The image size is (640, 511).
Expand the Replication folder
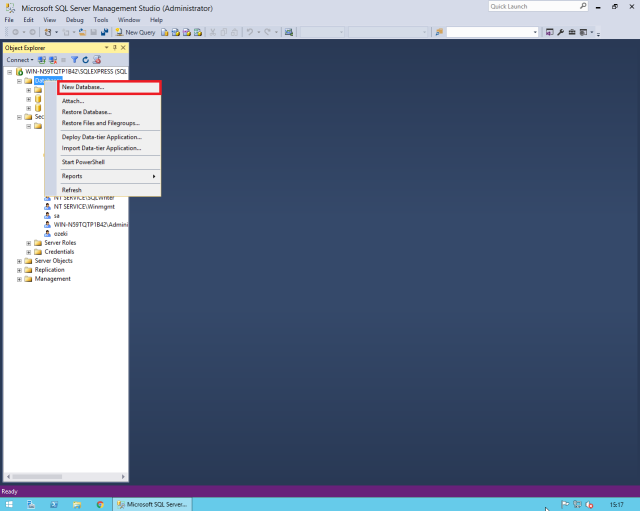point(19,270)
